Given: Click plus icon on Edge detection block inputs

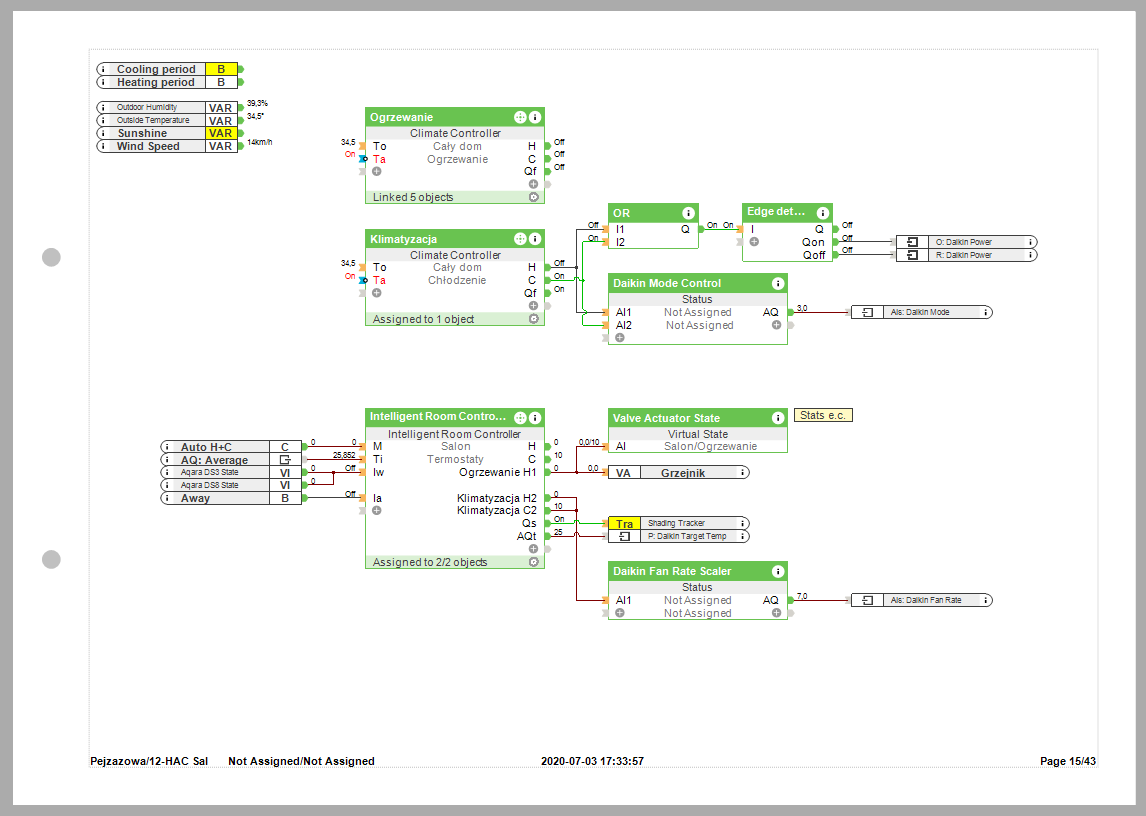Looking at the screenshot, I should [x=754, y=241].
